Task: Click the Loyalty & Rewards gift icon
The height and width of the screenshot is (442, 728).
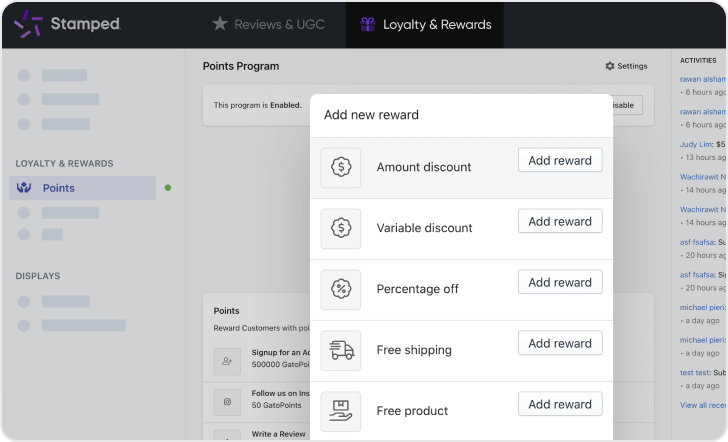Action: [x=368, y=24]
